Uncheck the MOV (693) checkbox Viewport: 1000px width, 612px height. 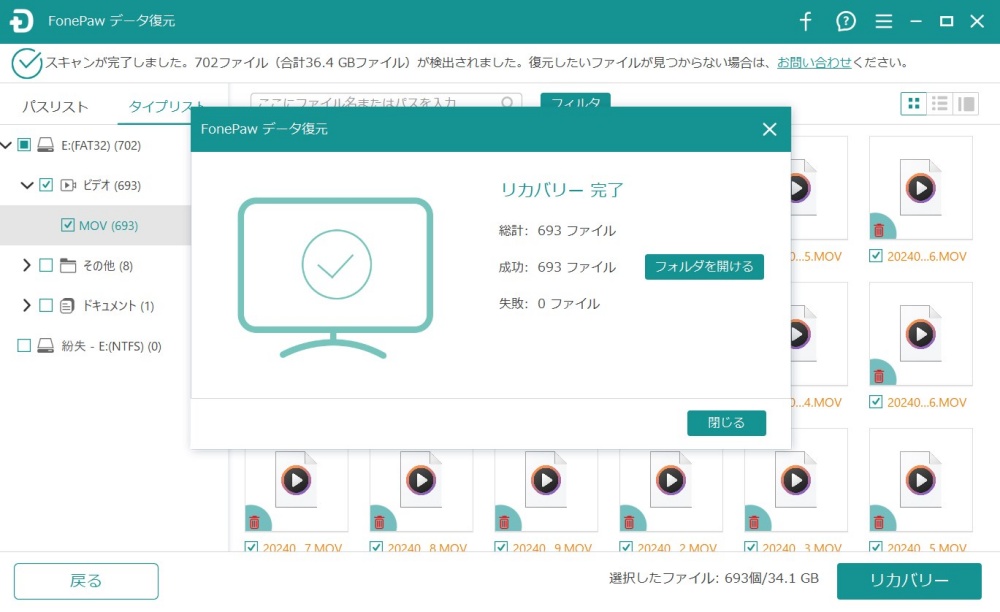click(x=68, y=225)
